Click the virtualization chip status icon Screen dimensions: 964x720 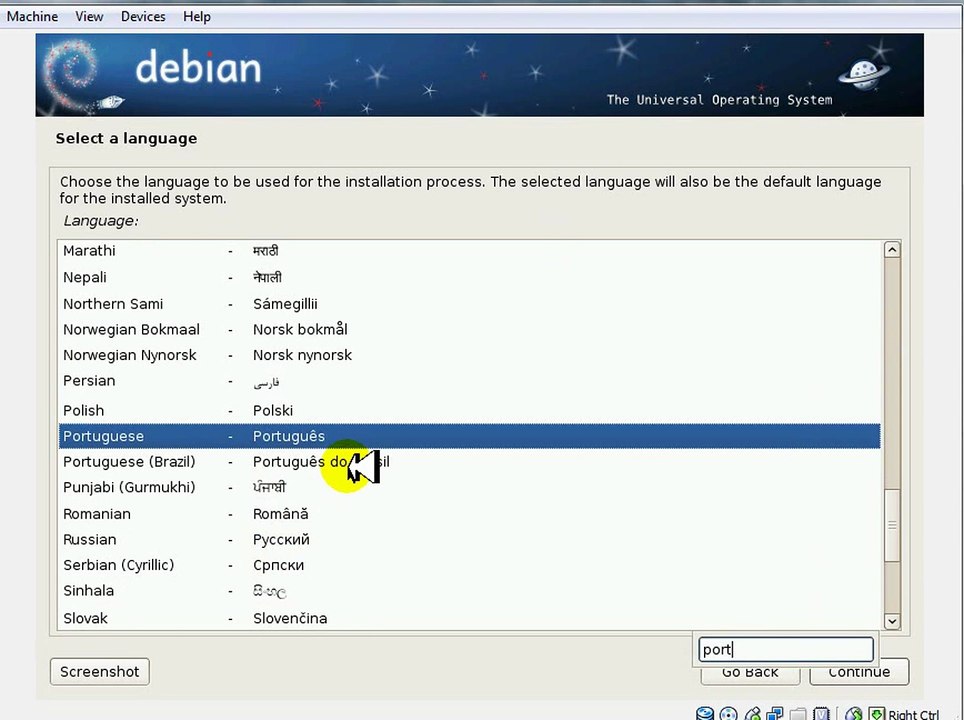(x=821, y=713)
